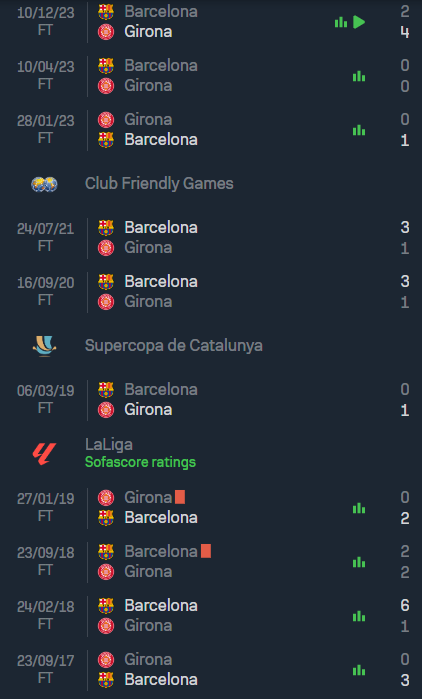Open stats icon for the 24/02/18 match
422x699 pixels.
pyautogui.click(x=359, y=616)
